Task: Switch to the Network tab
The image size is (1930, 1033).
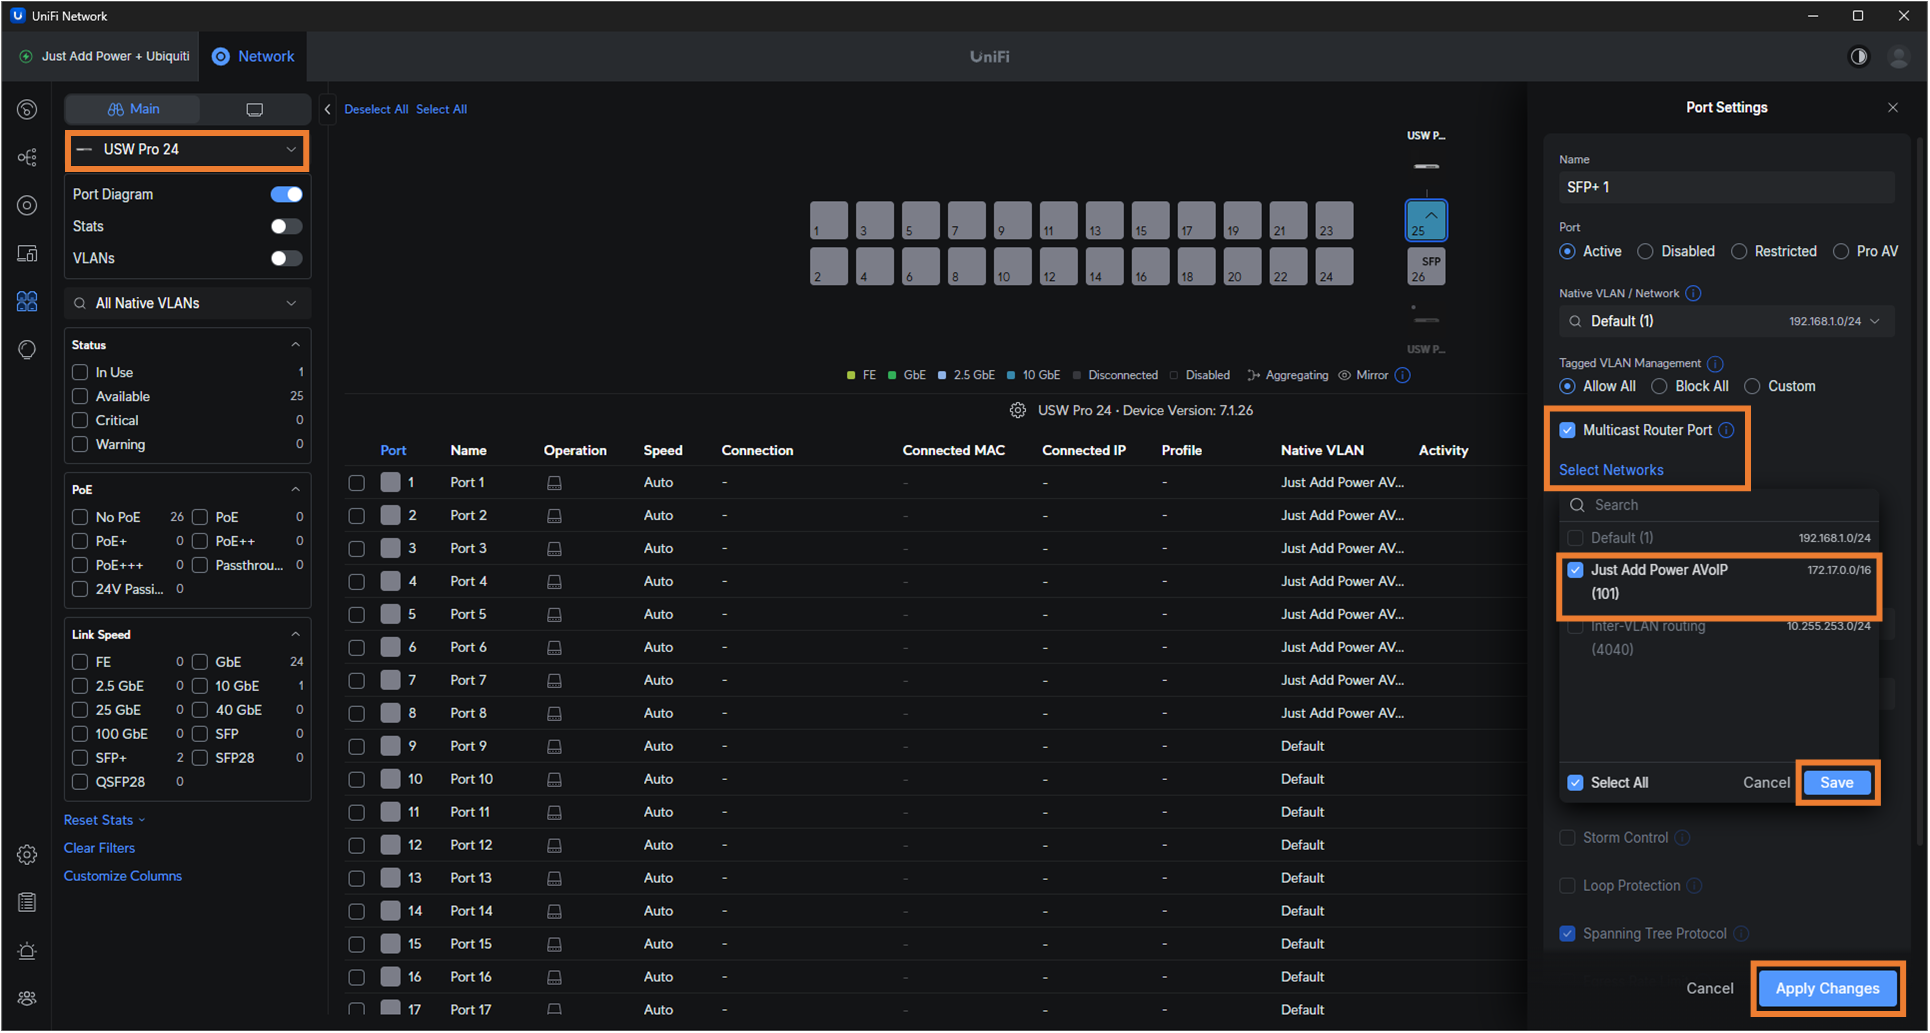Action: point(254,57)
